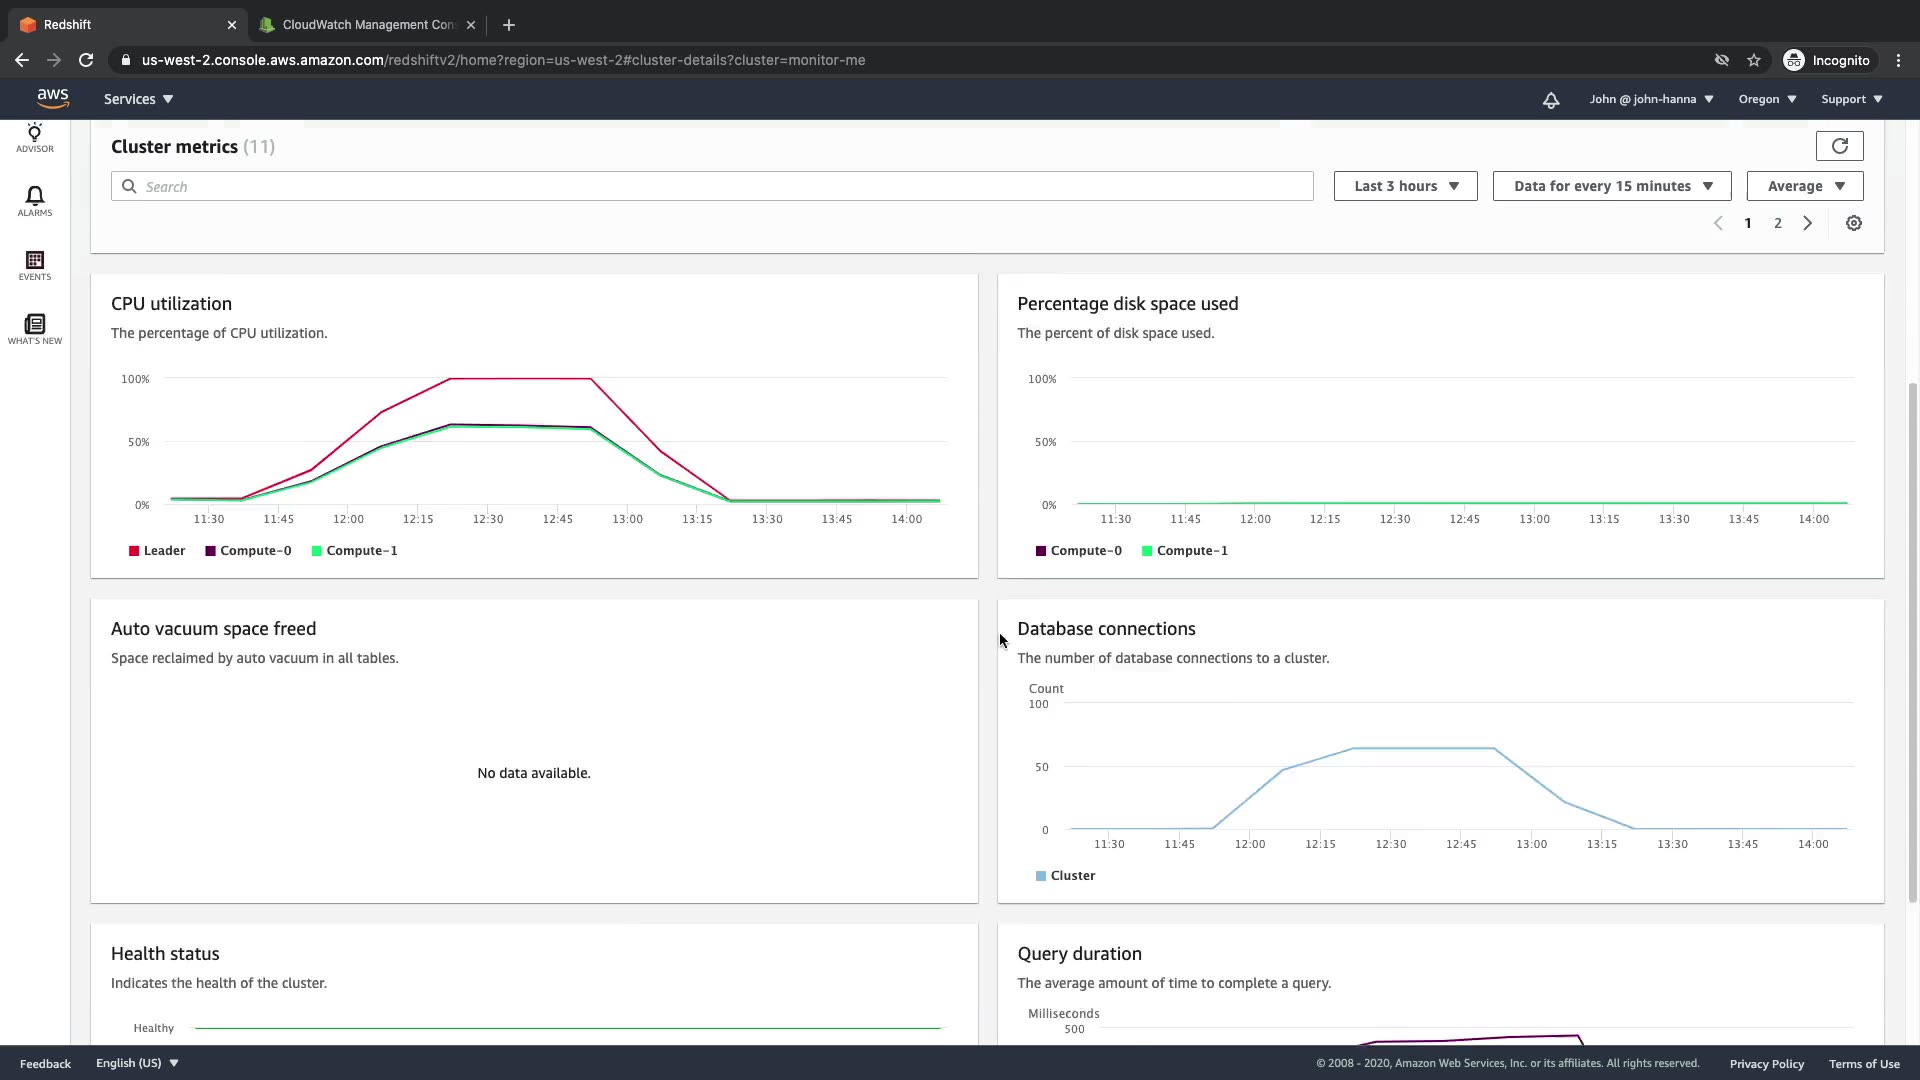Viewport: 1920px width, 1080px height.
Task: Open metrics preferences gear icon
Action: tap(1853, 223)
